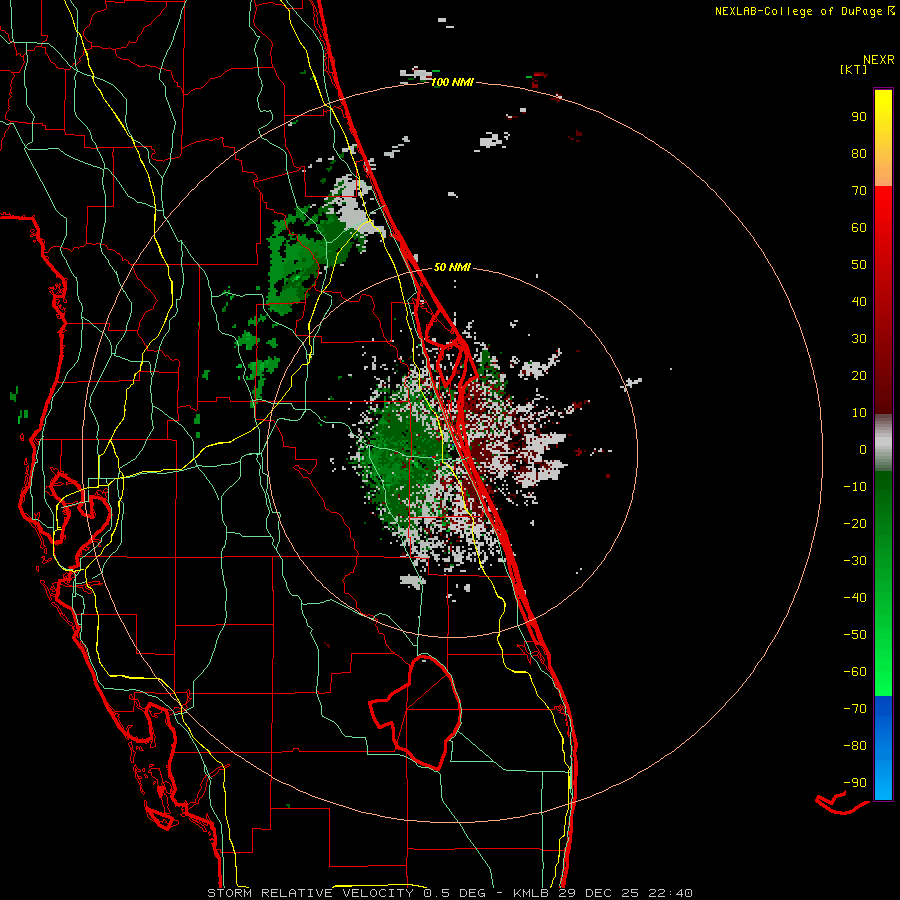Click the 0 value on the velocity scale

click(863, 450)
